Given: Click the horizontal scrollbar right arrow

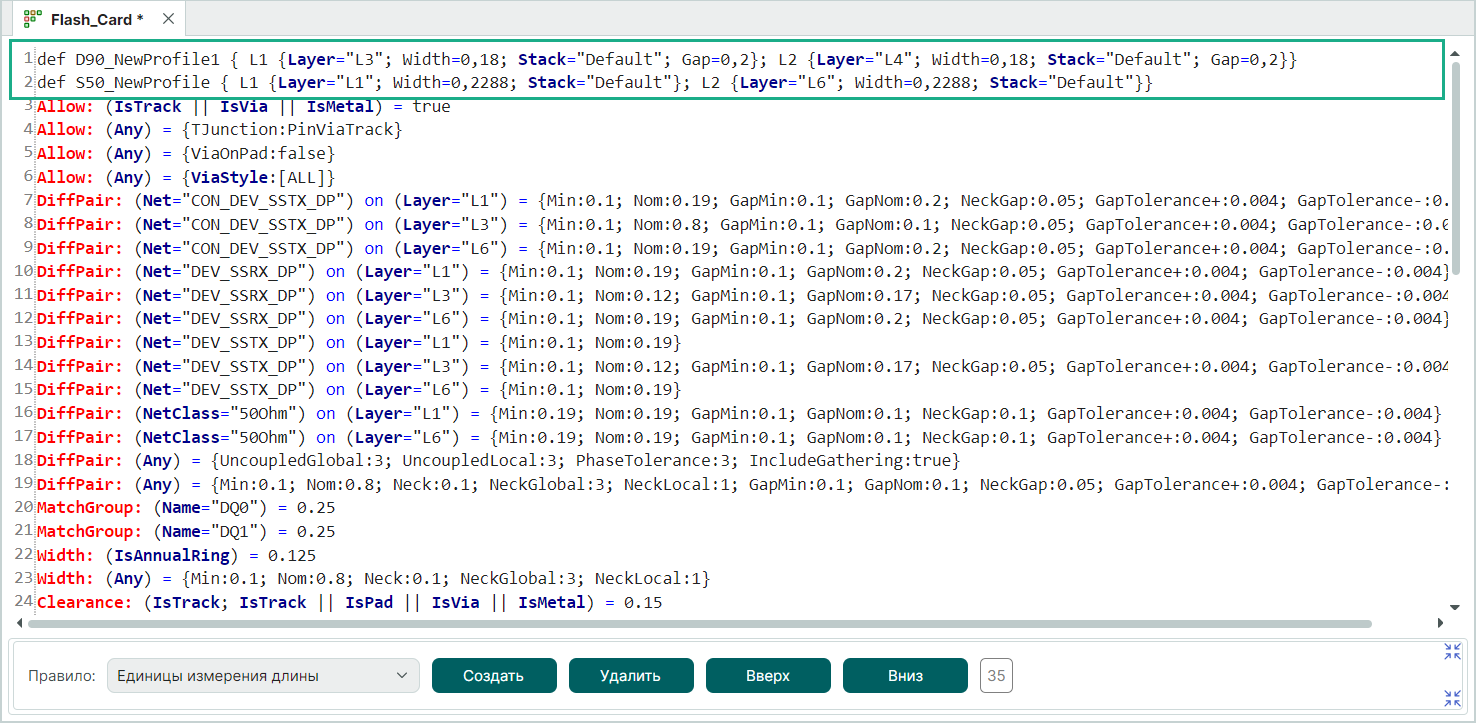Looking at the screenshot, I should [1439, 623].
